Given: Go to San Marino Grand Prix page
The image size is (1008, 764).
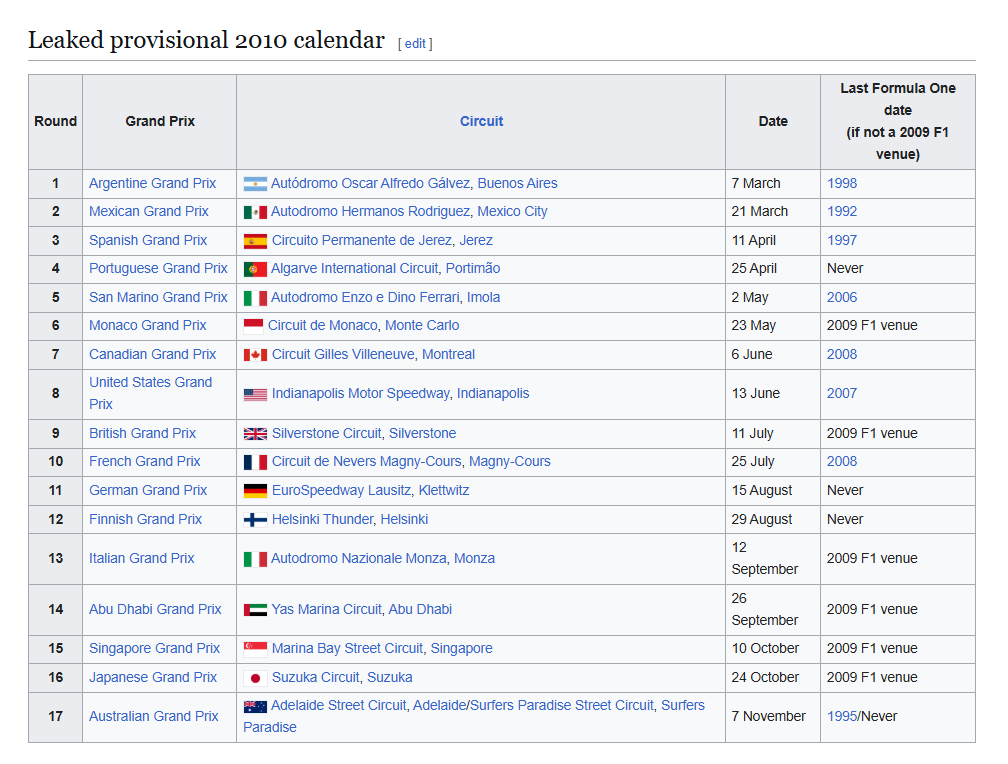Looking at the screenshot, I should [158, 297].
